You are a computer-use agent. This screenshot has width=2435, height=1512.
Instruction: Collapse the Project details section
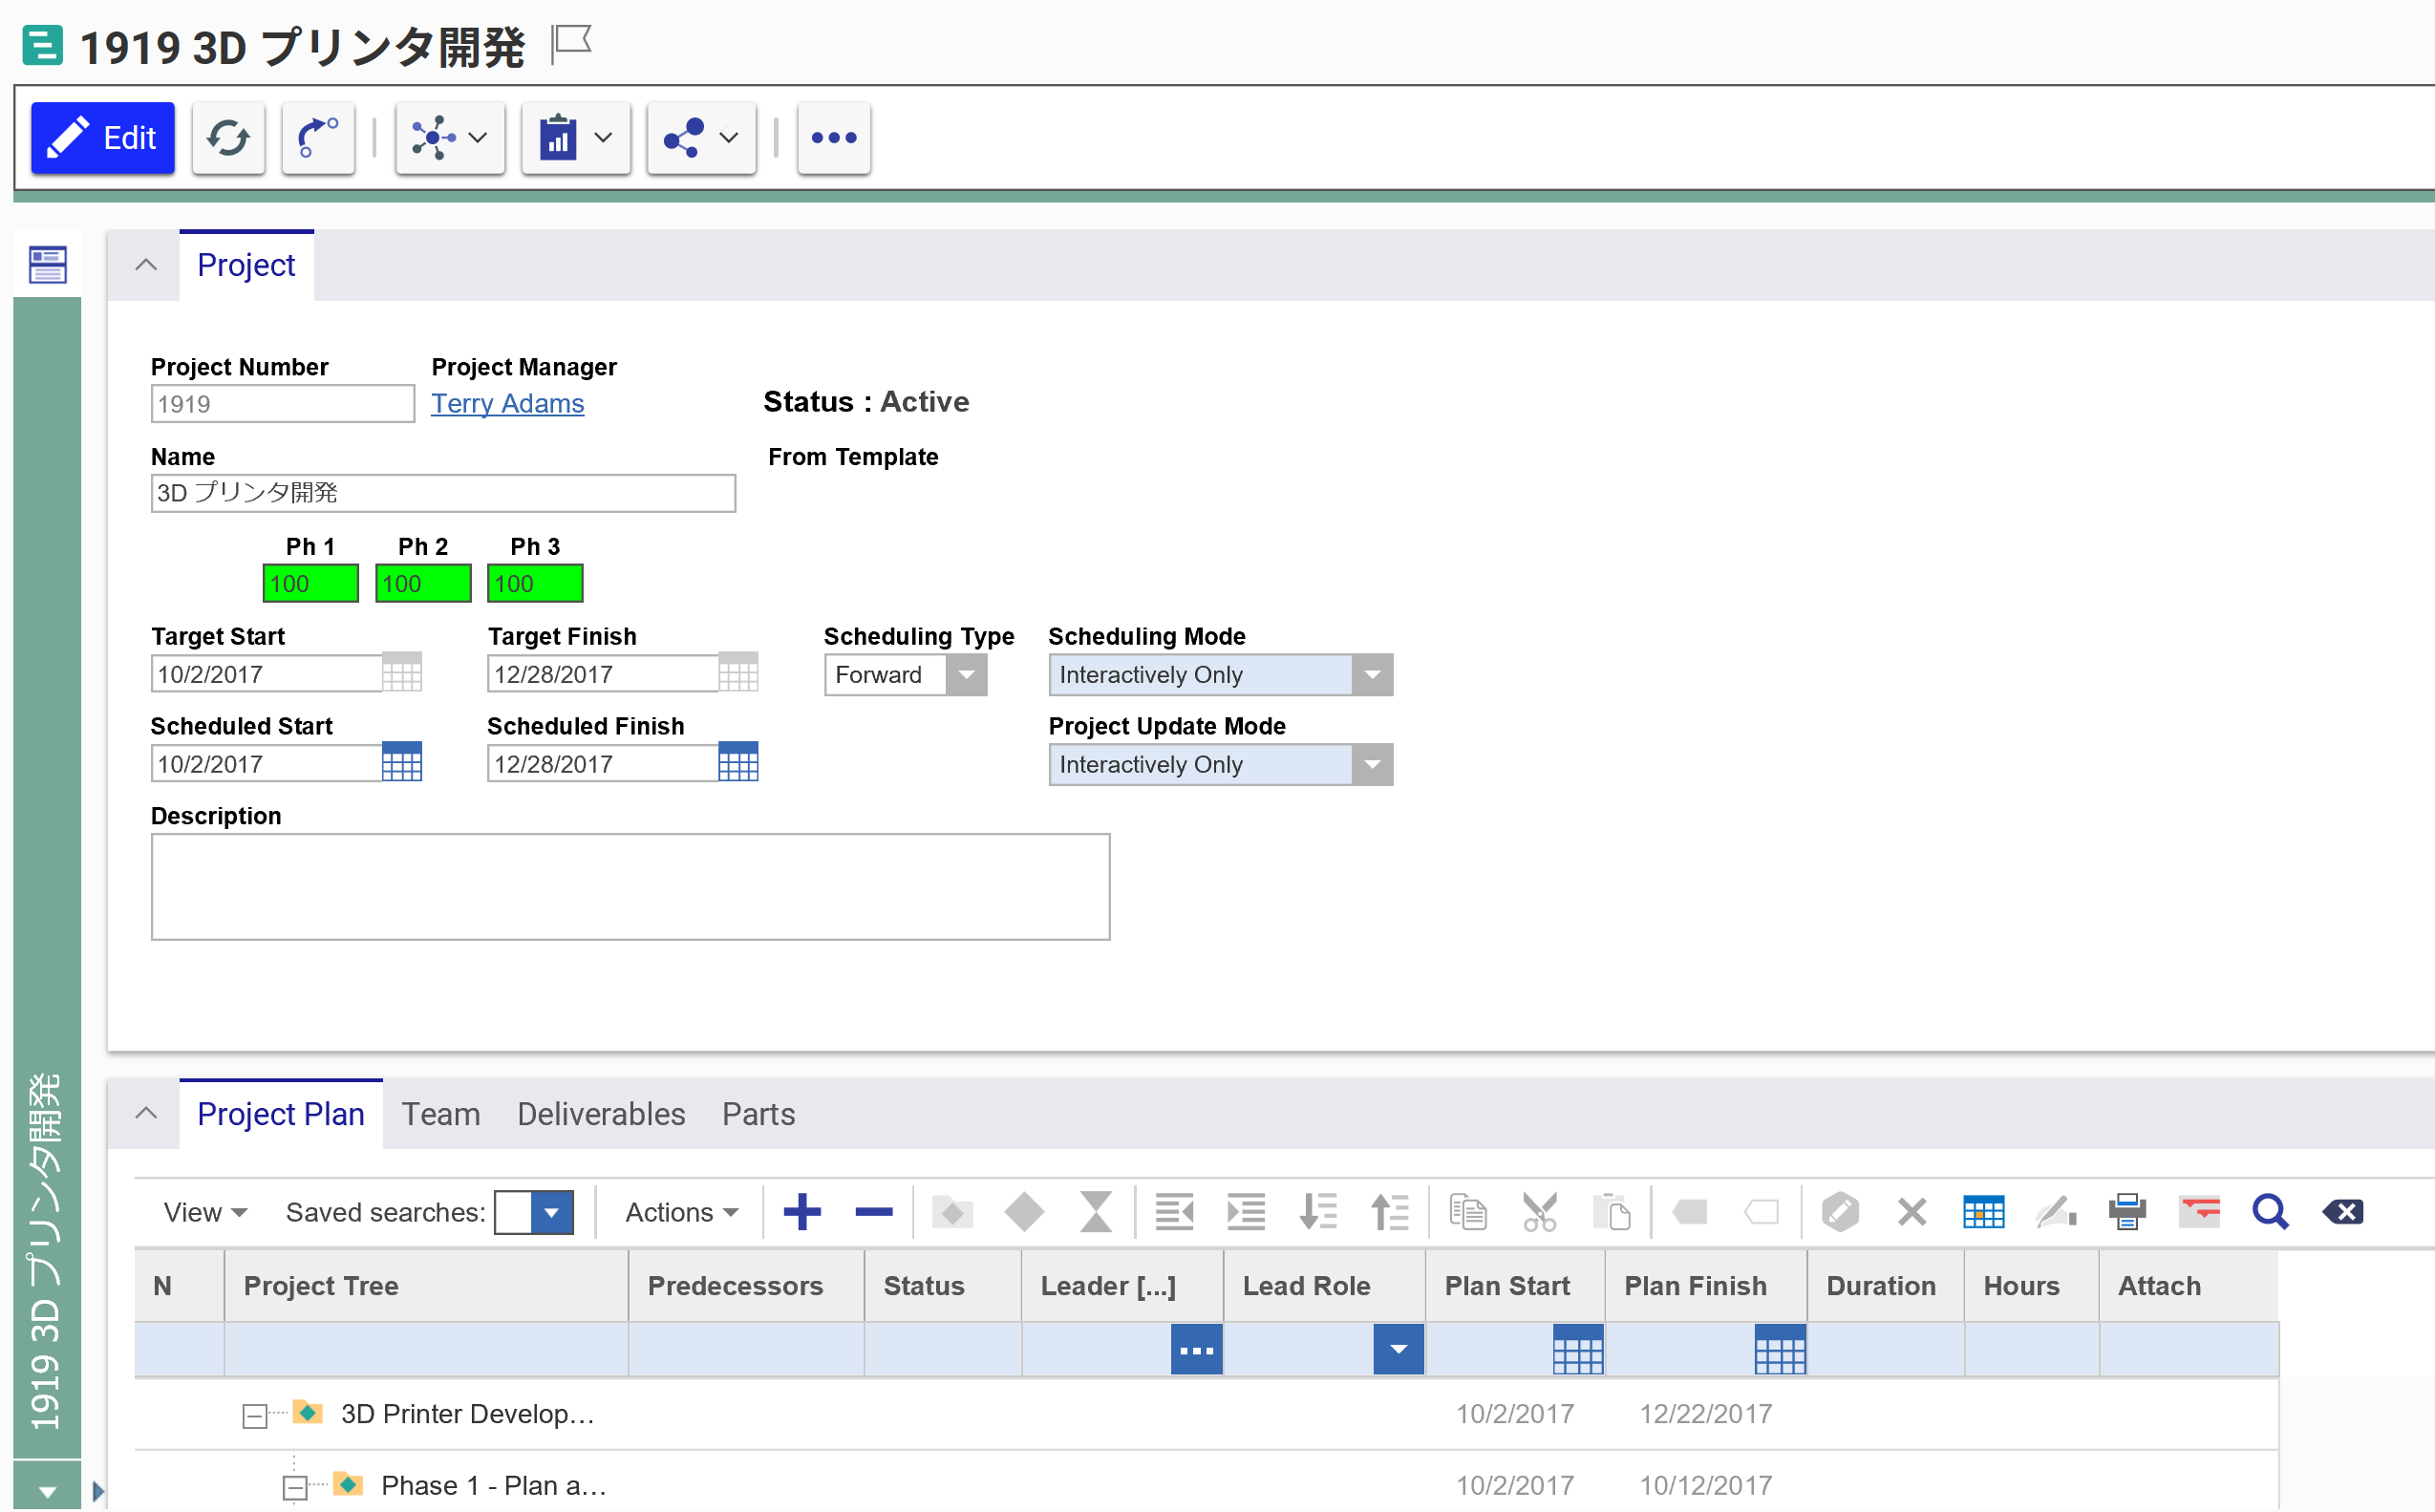click(x=144, y=265)
